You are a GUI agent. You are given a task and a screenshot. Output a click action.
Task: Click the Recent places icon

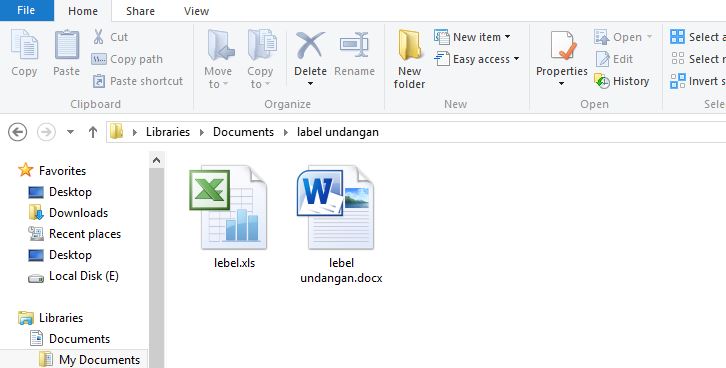point(36,234)
